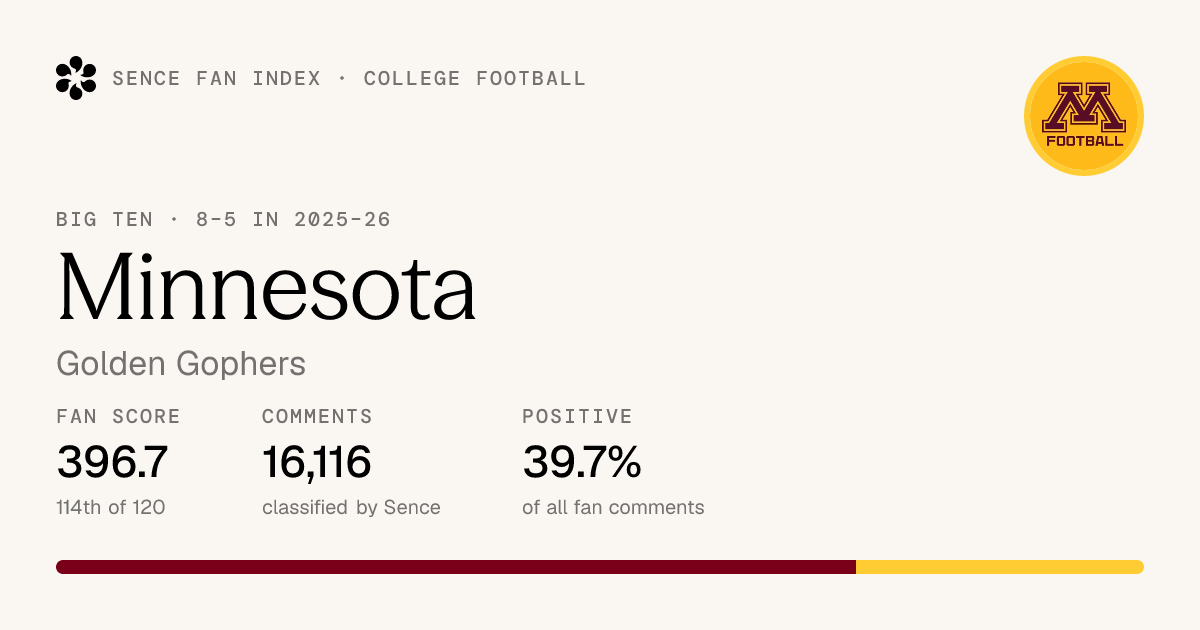The image size is (1200, 630).
Task: Click the POSITIVE label
Action: (x=578, y=417)
